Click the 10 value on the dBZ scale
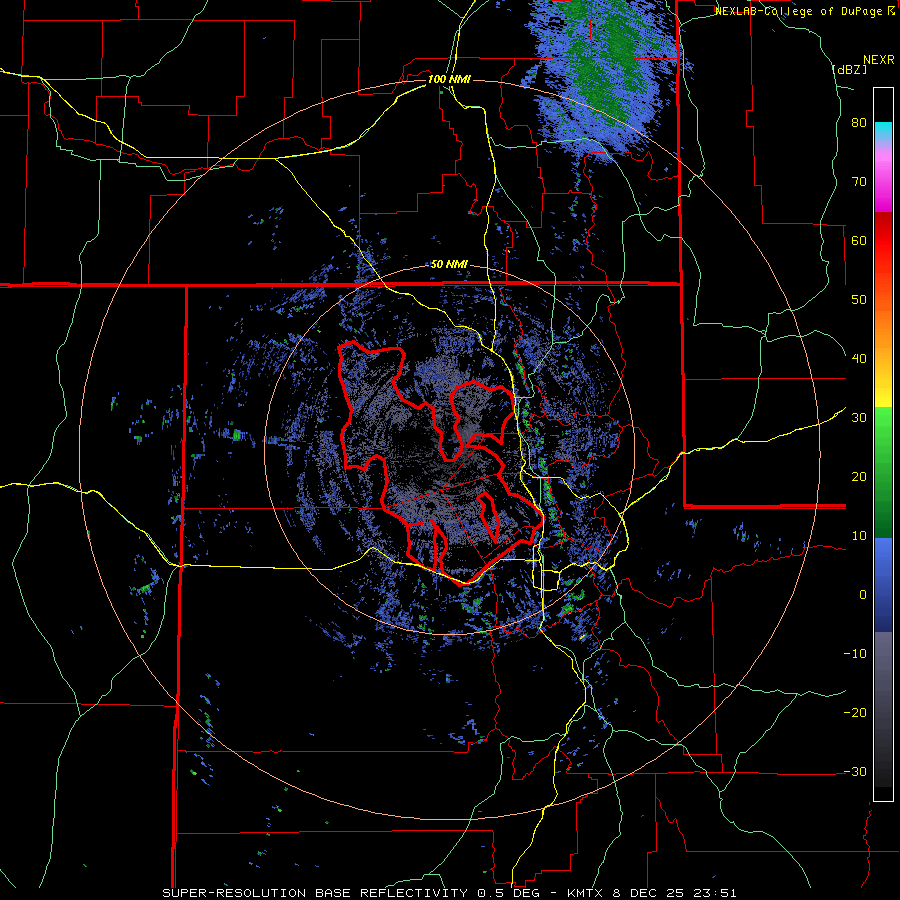 click(x=859, y=536)
